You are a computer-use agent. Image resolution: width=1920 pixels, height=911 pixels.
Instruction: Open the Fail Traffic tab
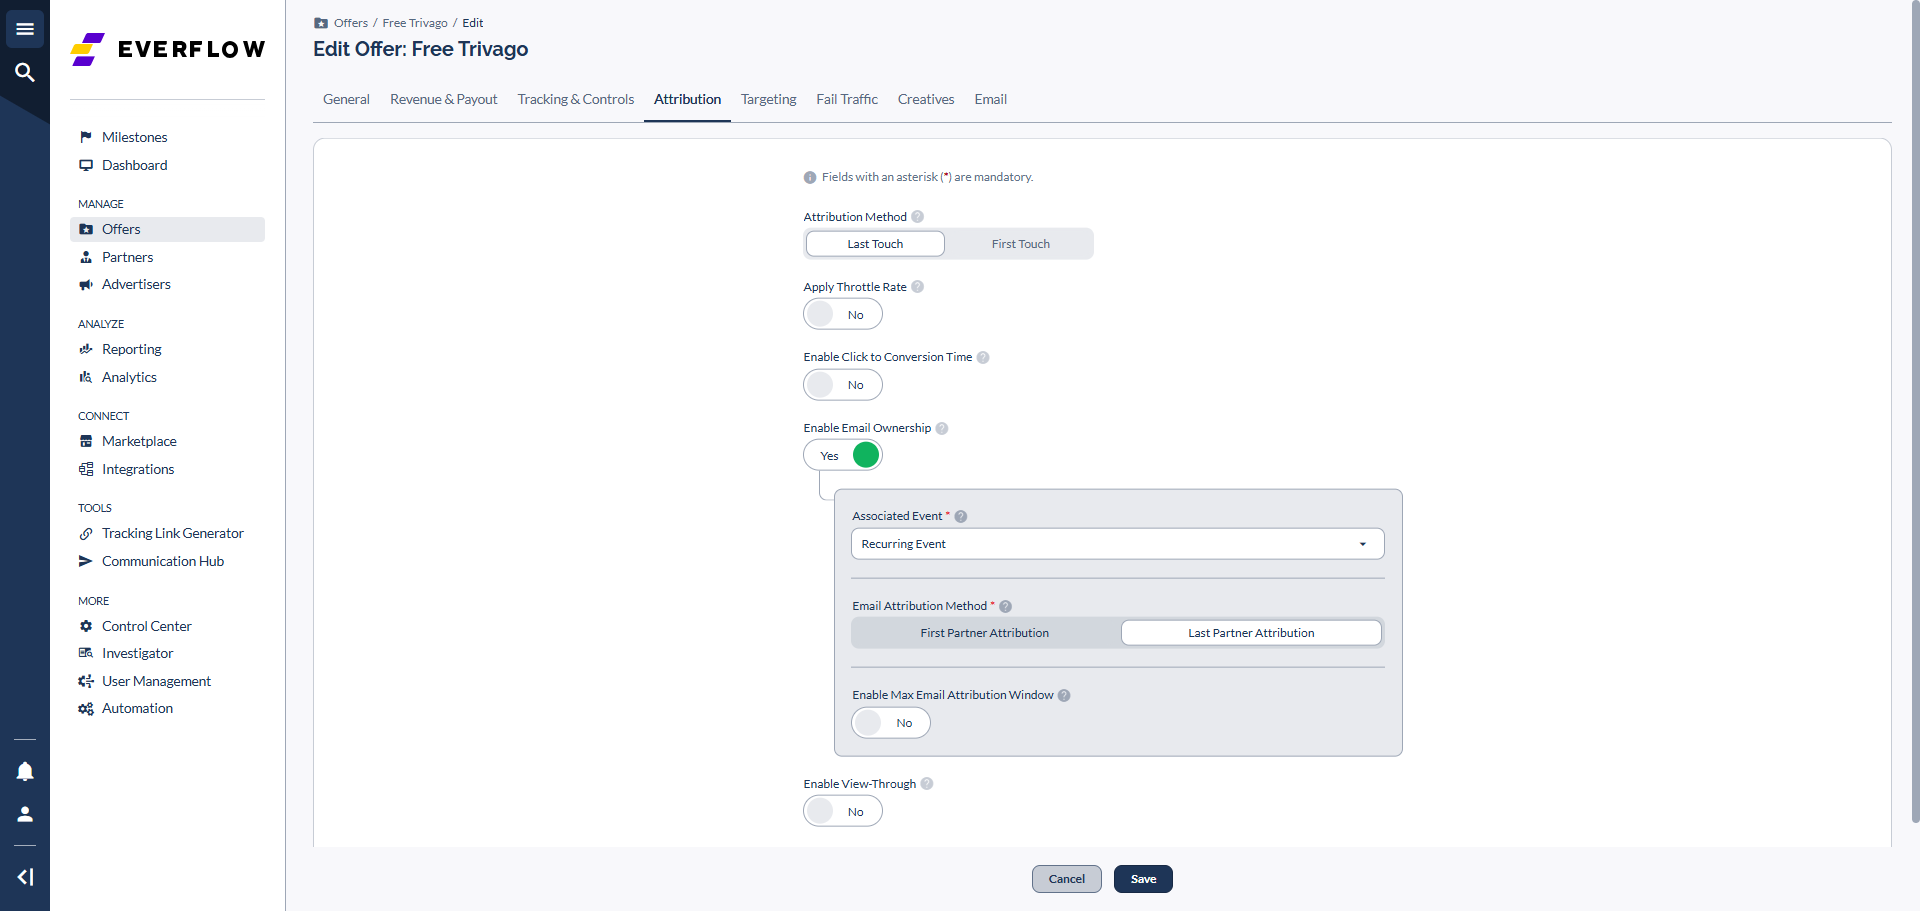tap(847, 99)
